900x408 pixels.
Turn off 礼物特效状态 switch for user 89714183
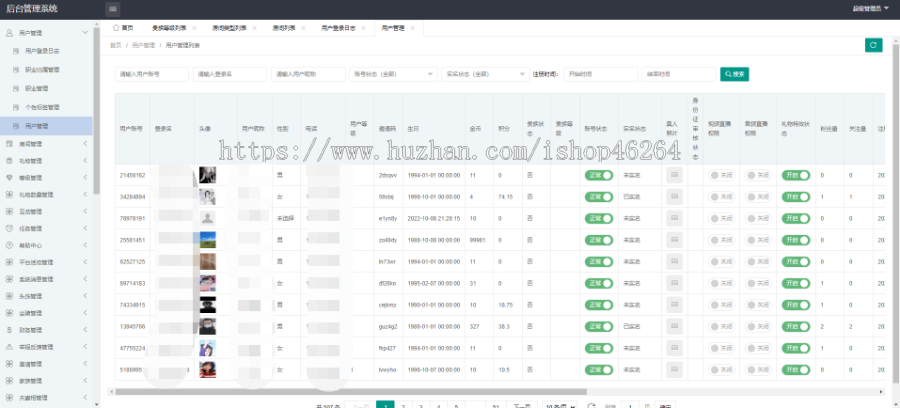(x=796, y=283)
